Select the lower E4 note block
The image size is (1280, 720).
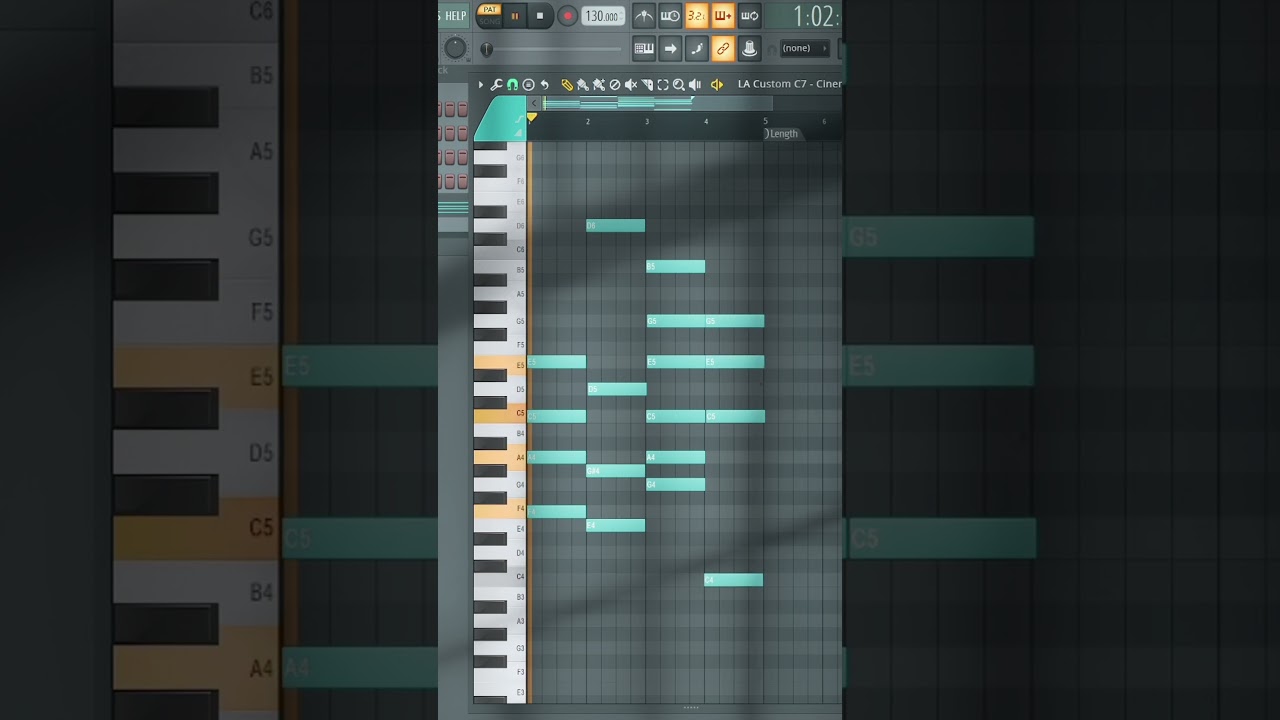[x=616, y=525]
